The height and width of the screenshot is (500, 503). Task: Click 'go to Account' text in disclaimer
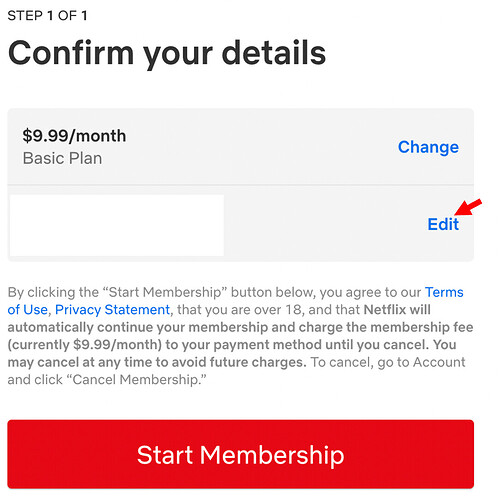coord(421,362)
